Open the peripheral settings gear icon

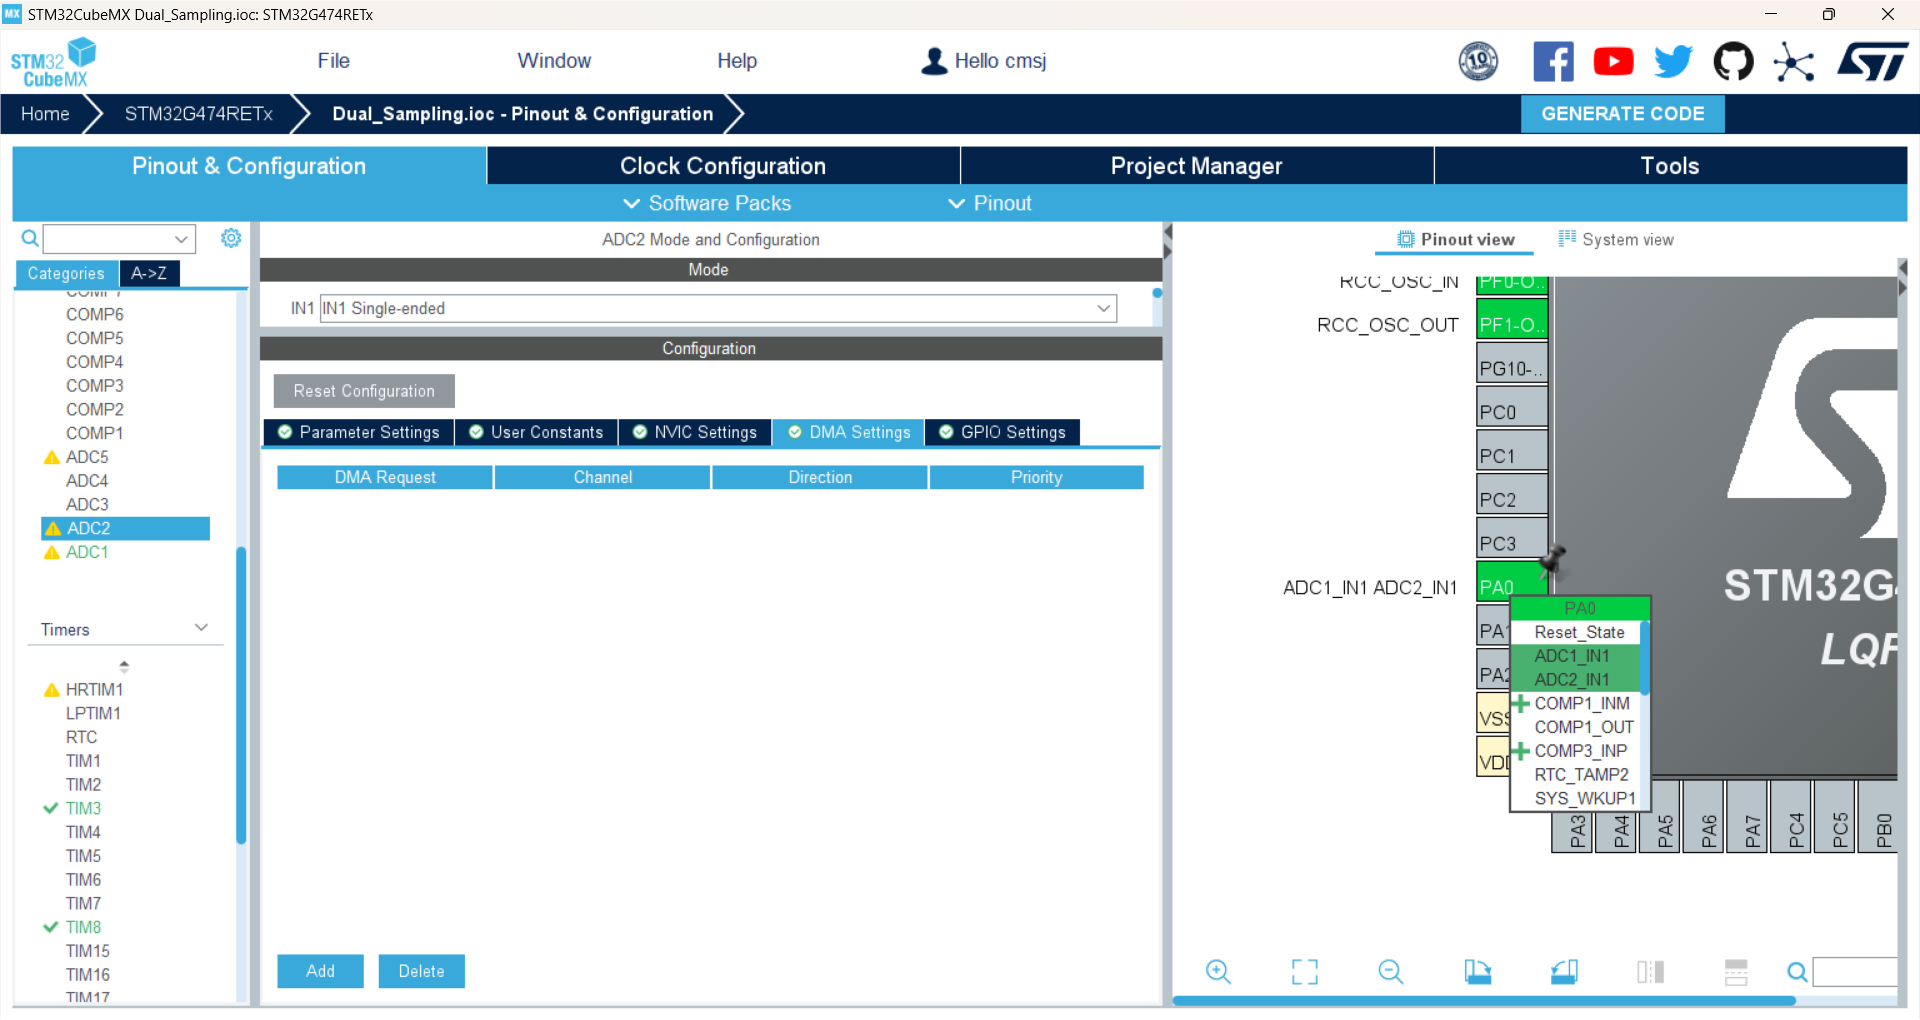pyautogui.click(x=231, y=238)
